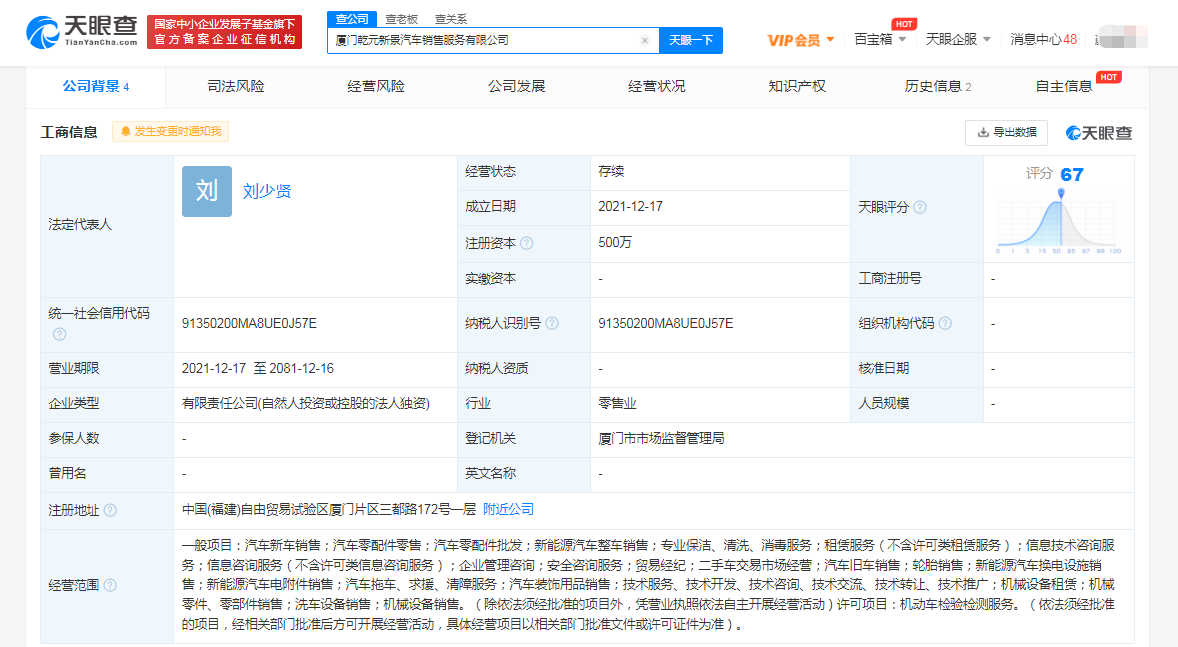Click the 导出数据 export button
The image size is (1178, 647).
(1006, 132)
